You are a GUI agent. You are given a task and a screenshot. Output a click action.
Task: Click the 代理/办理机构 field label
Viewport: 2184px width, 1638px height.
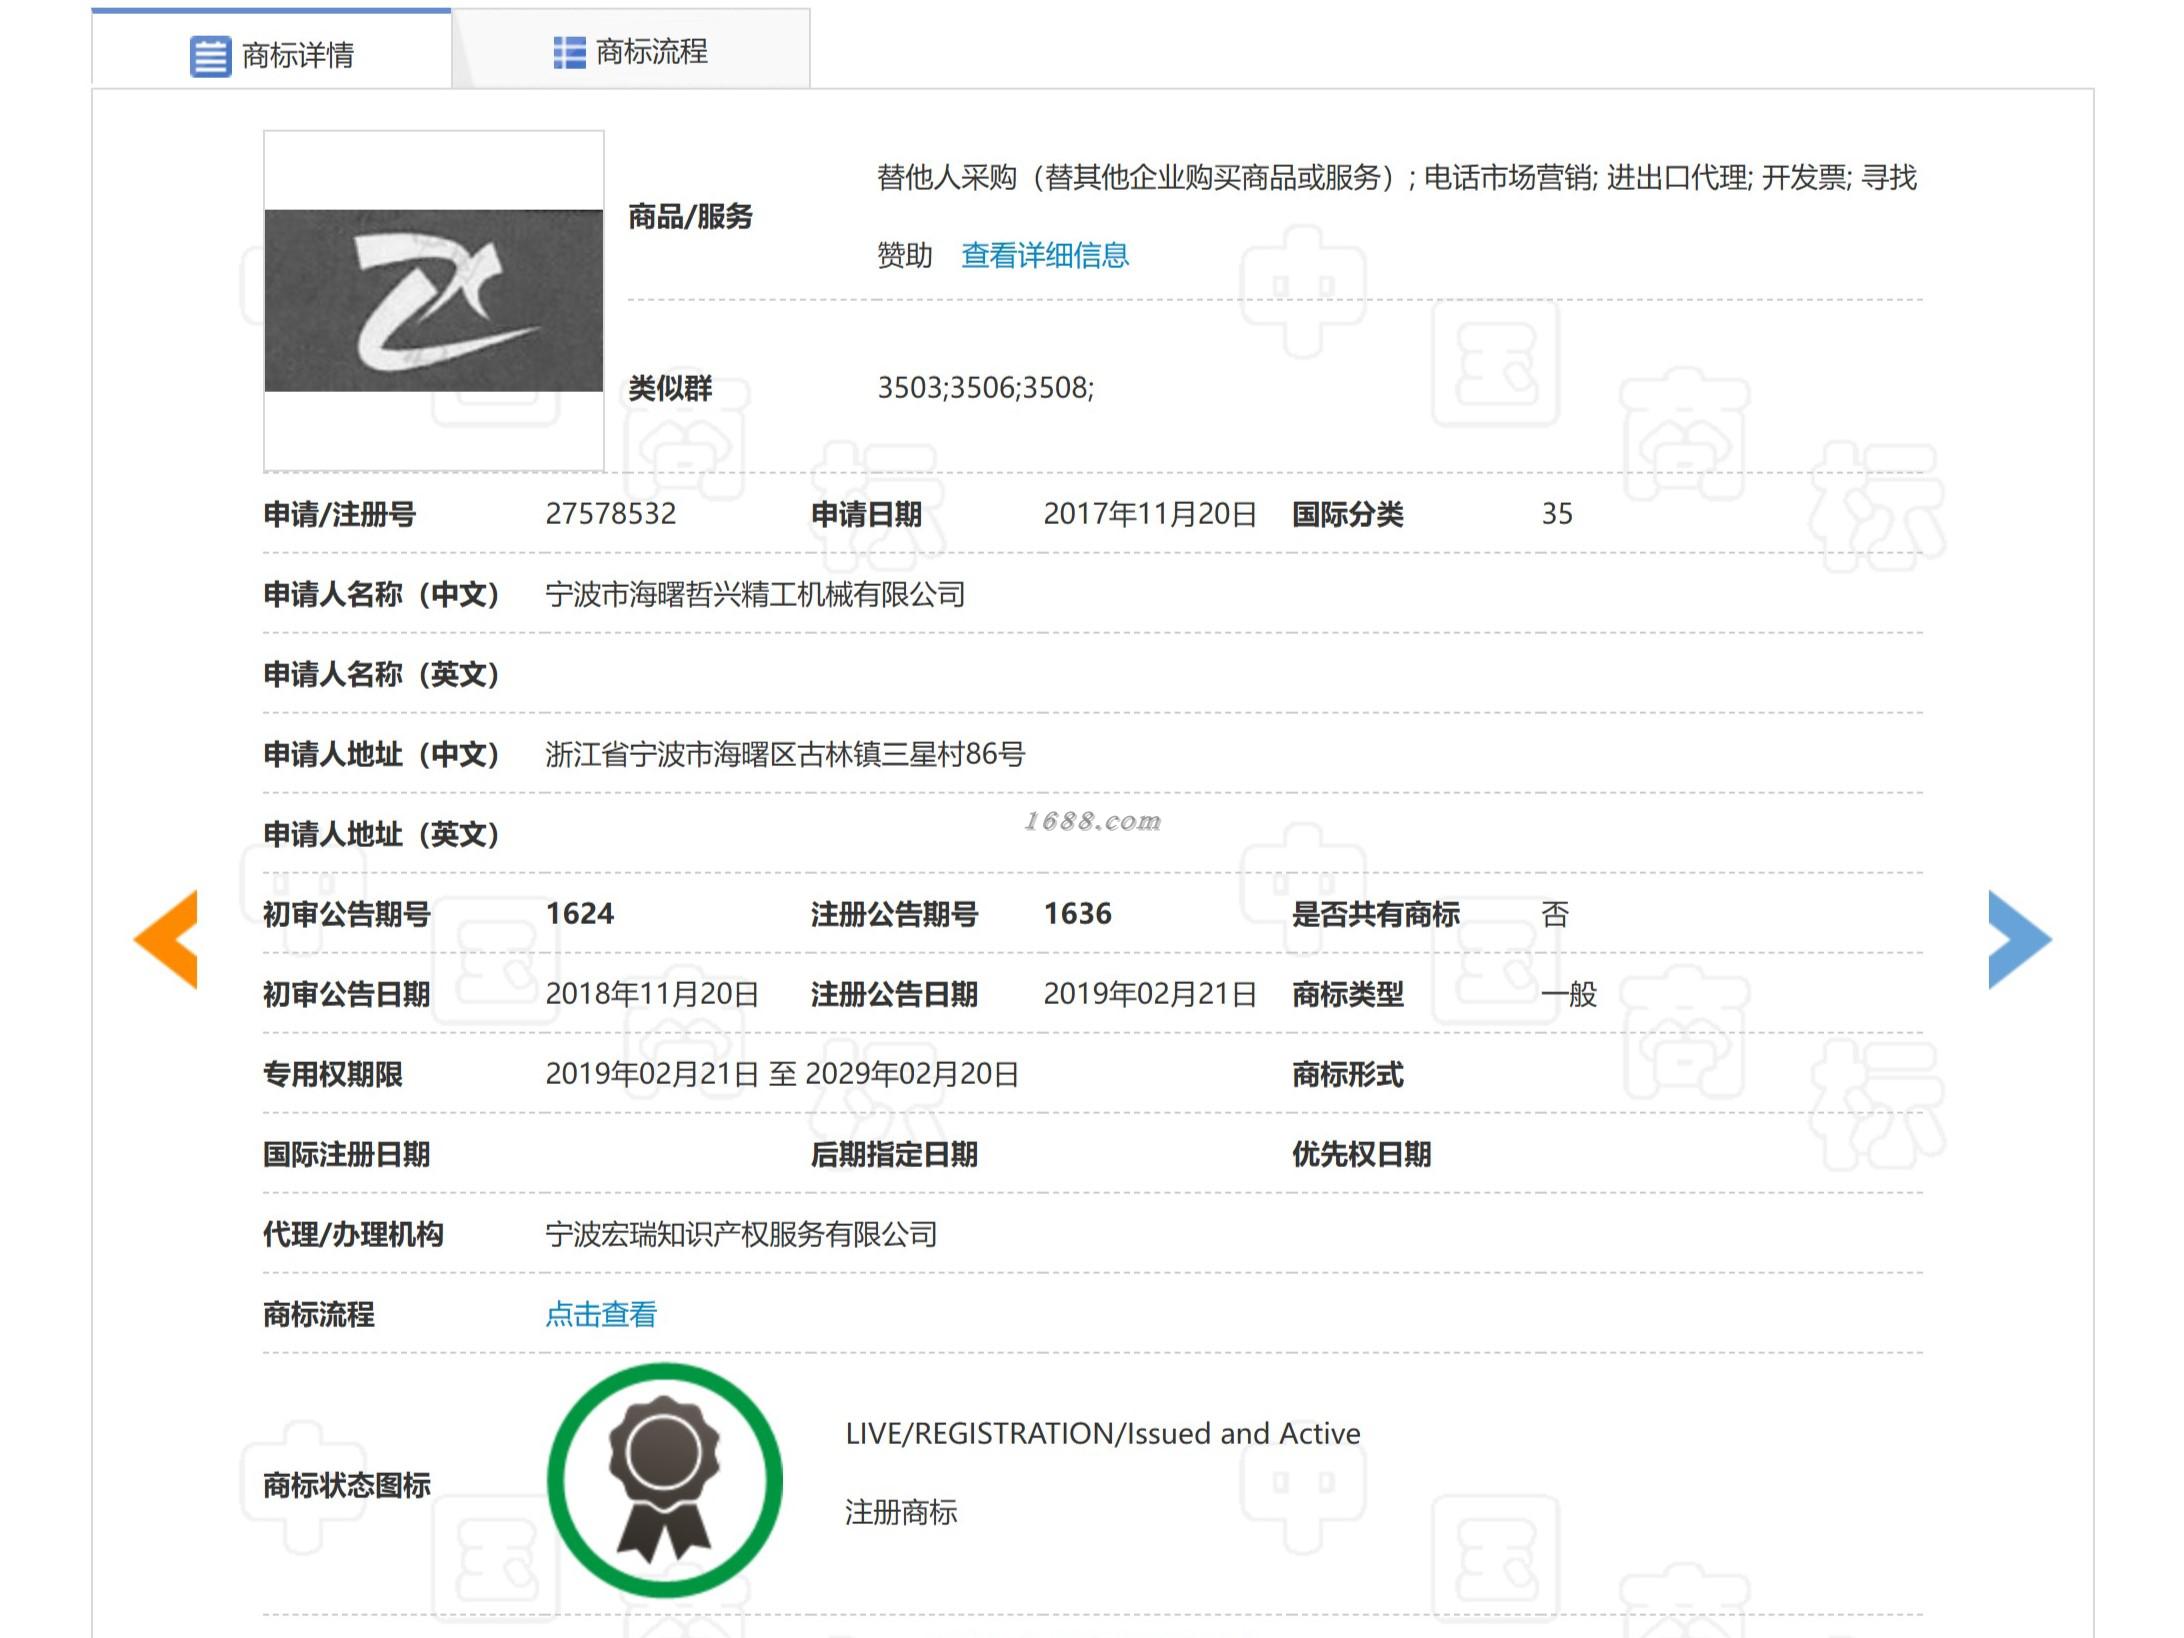pyautogui.click(x=353, y=1235)
